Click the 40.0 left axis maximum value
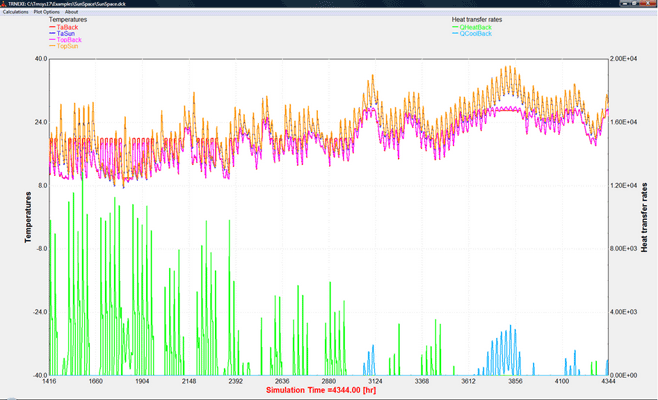 point(41,58)
